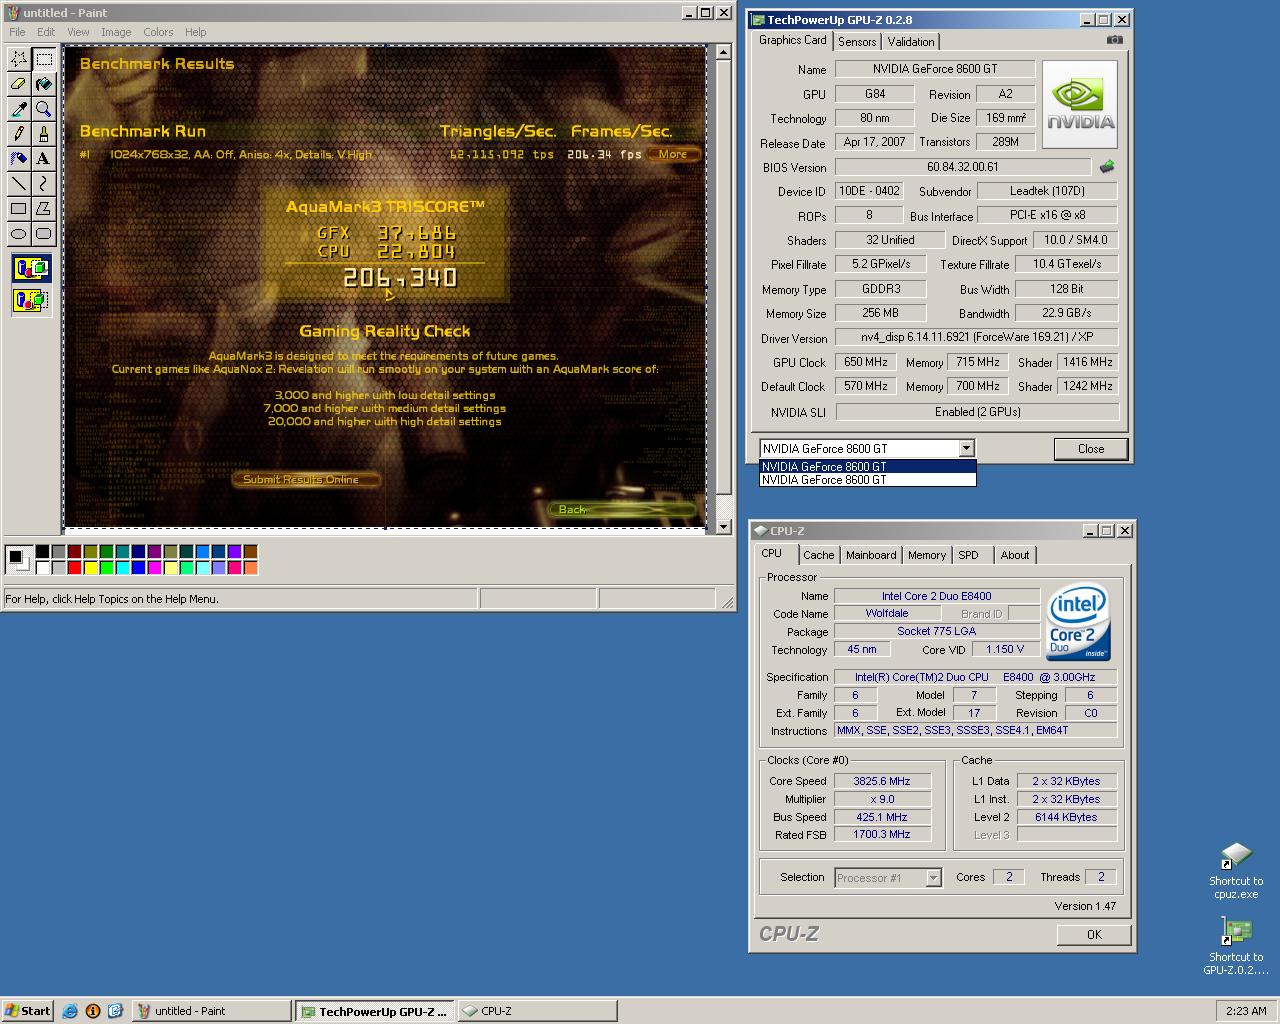Choose the first NVIDIA GeForce 8600 GT entry
The width and height of the screenshot is (1280, 1024).
click(867, 466)
